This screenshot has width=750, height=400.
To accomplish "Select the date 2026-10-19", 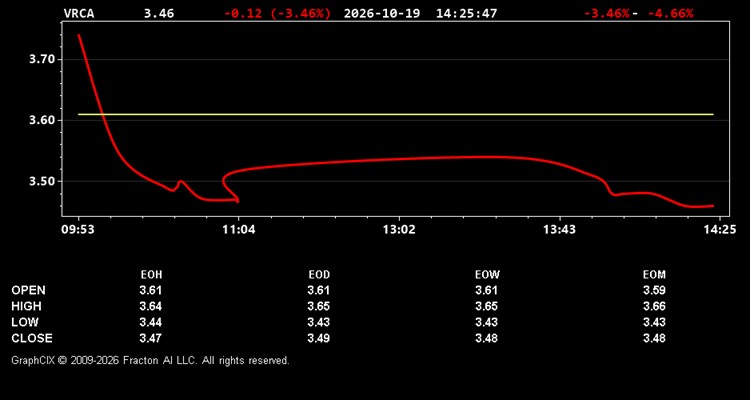I will (382, 13).
